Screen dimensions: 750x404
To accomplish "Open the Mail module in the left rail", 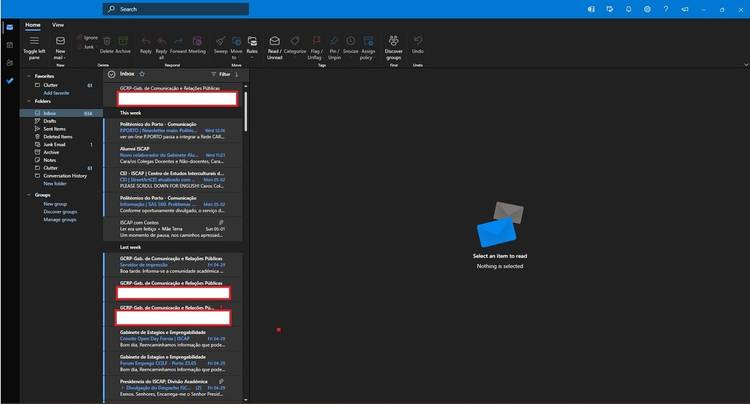I will click(10, 27).
